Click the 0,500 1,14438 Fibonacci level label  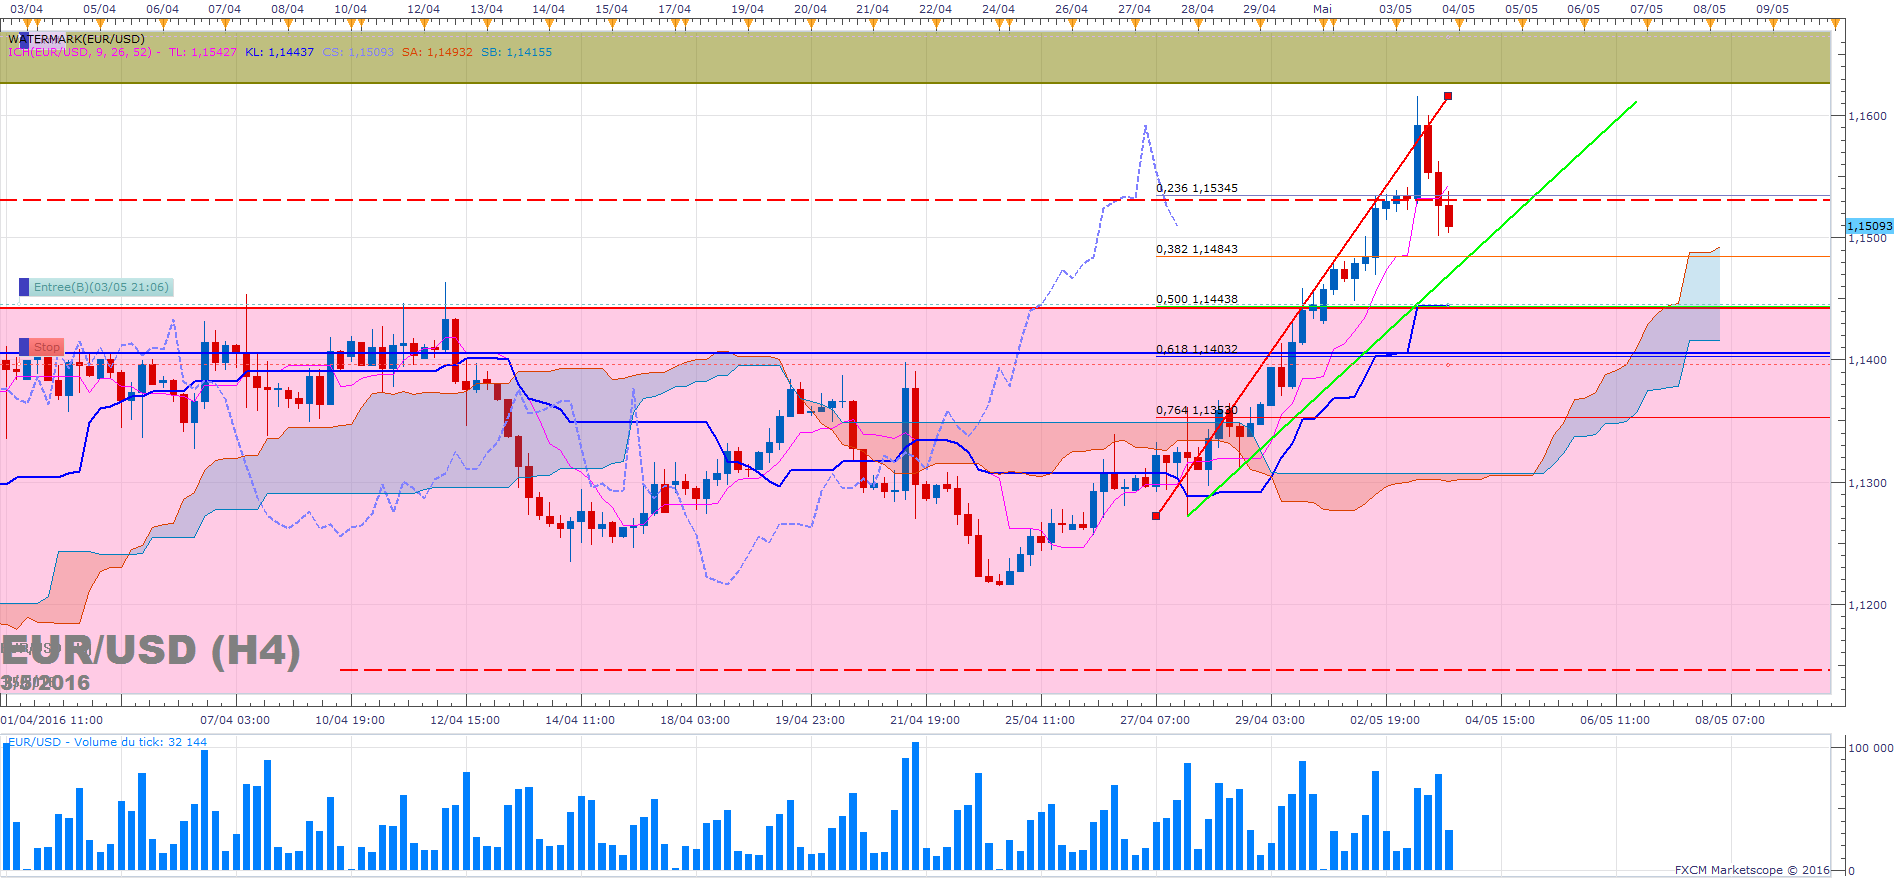click(1197, 299)
